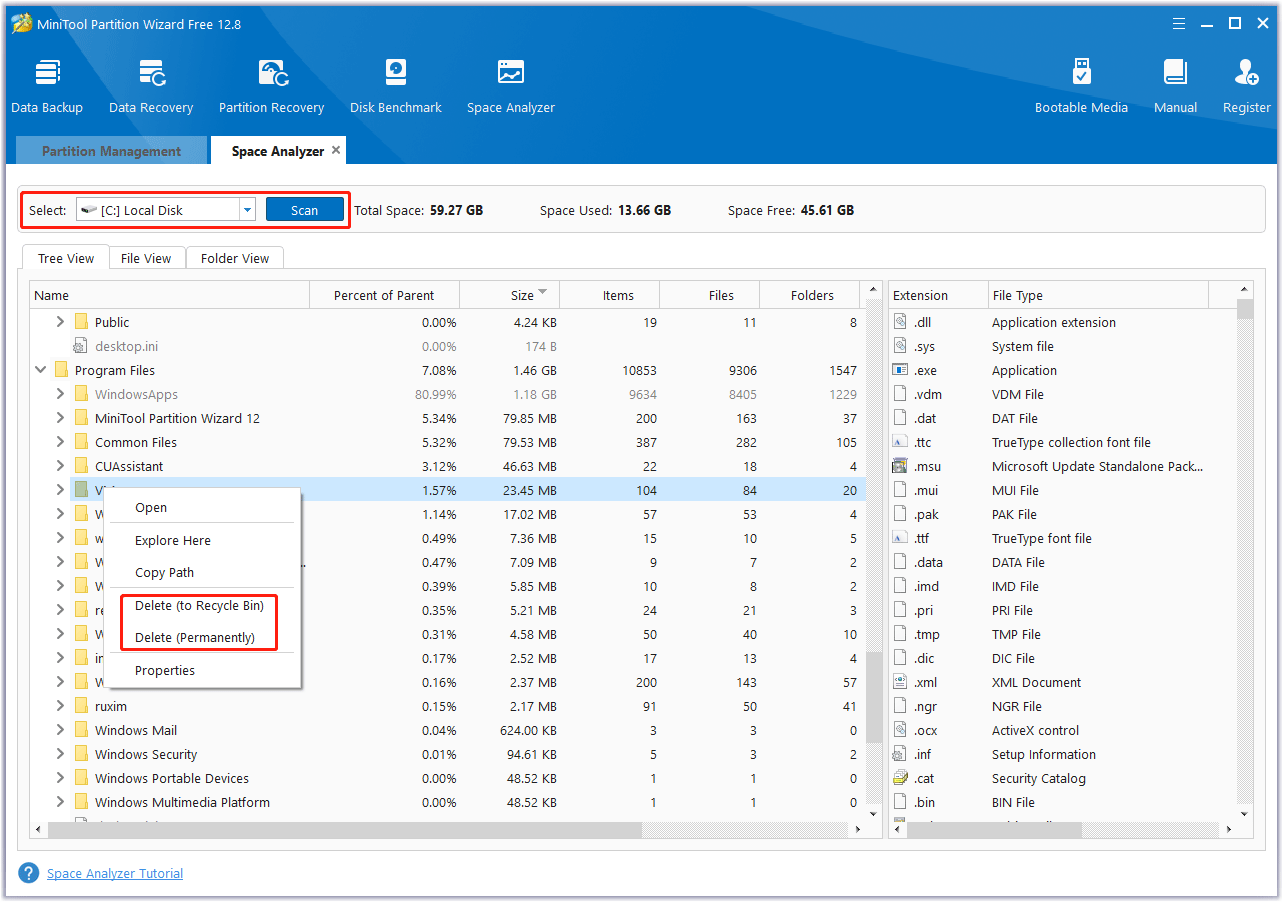Image resolution: width=1282 pixels, height=902 pixels.
Task: Open the Space Analyzer Tutorial link
Action: (x=114, y=872)
